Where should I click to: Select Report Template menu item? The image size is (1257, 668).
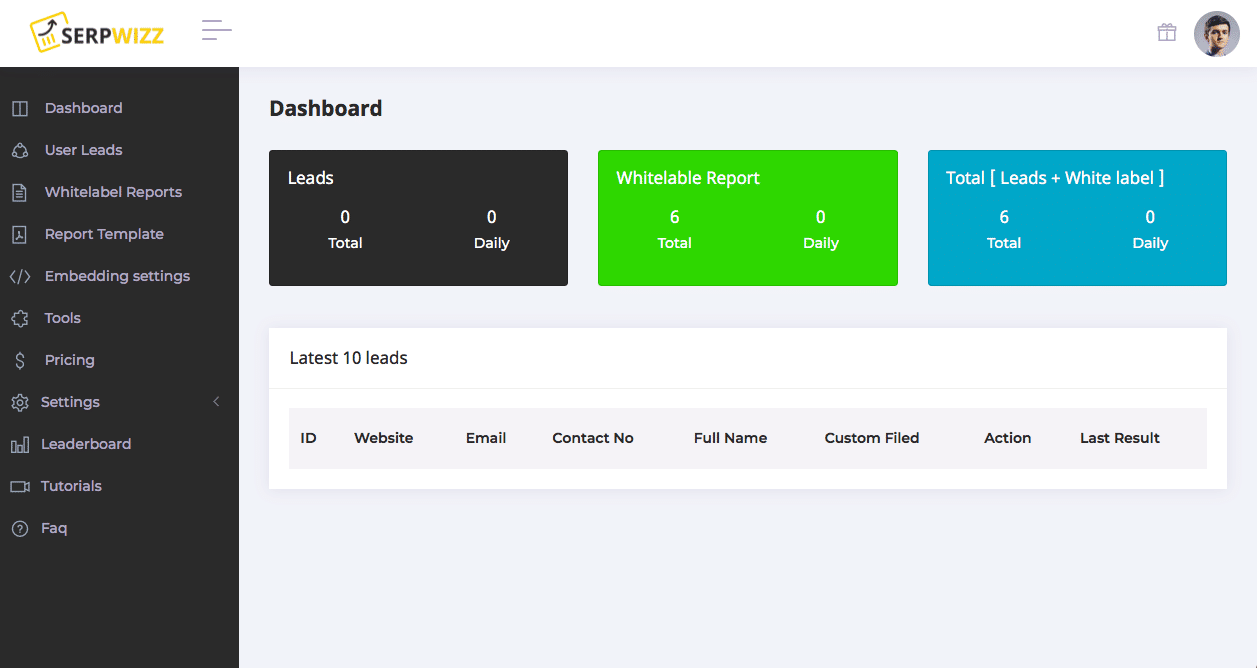104,234
